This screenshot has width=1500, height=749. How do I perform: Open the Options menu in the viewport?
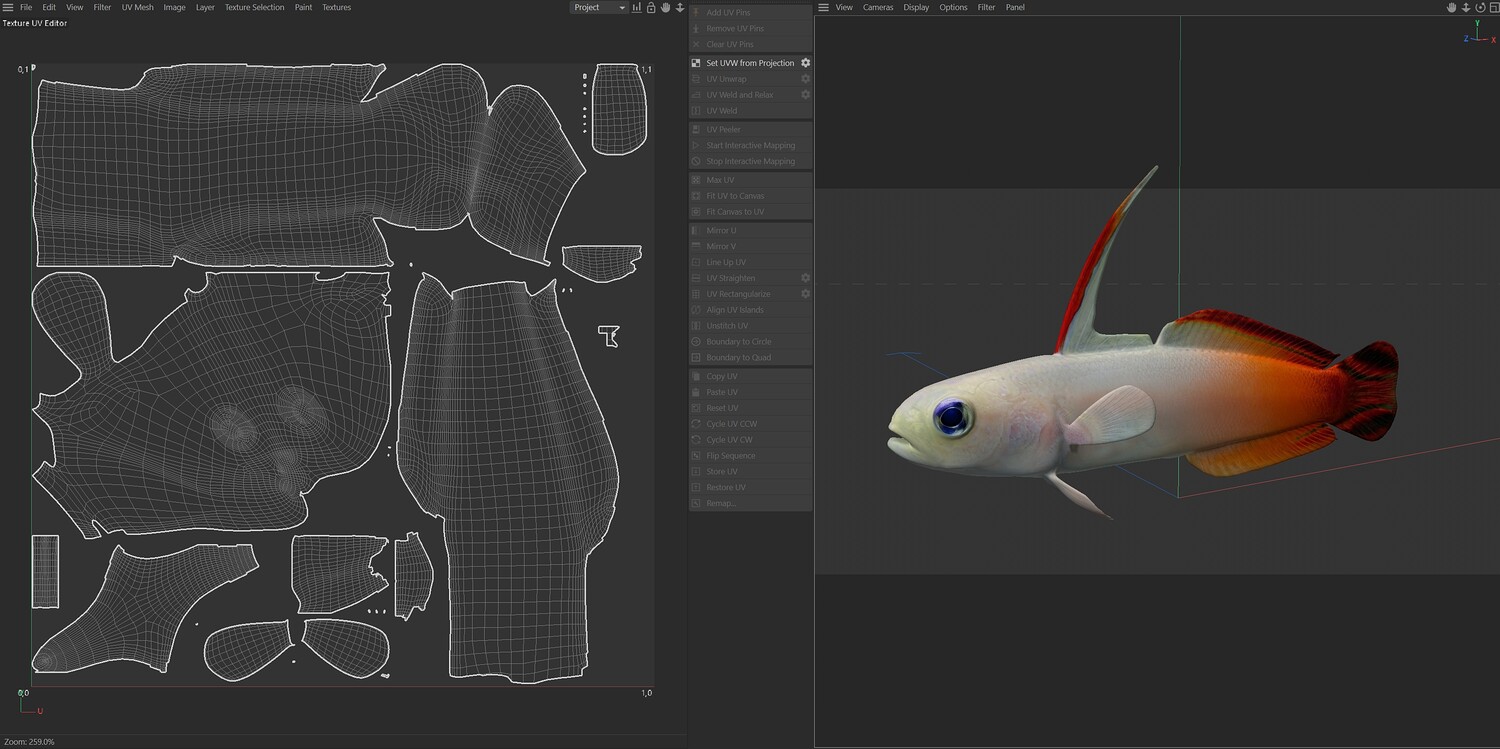coord(953,7)
